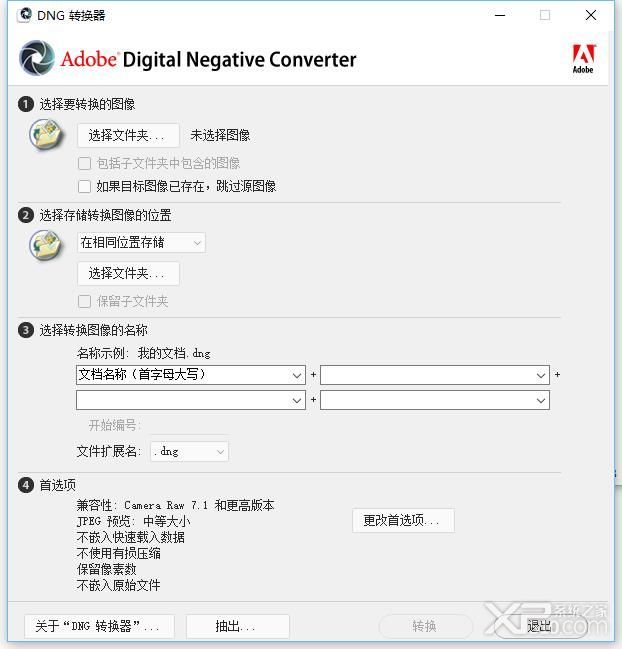Click the 抽出 button
The image size is (622, 649).
click(x=238, y=626)
